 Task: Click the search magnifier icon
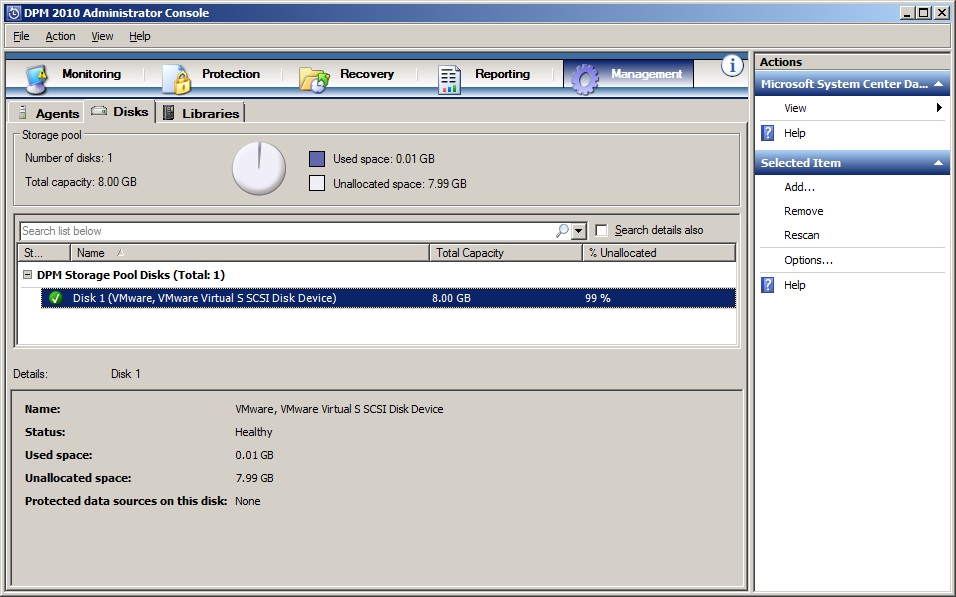point(562,231)
